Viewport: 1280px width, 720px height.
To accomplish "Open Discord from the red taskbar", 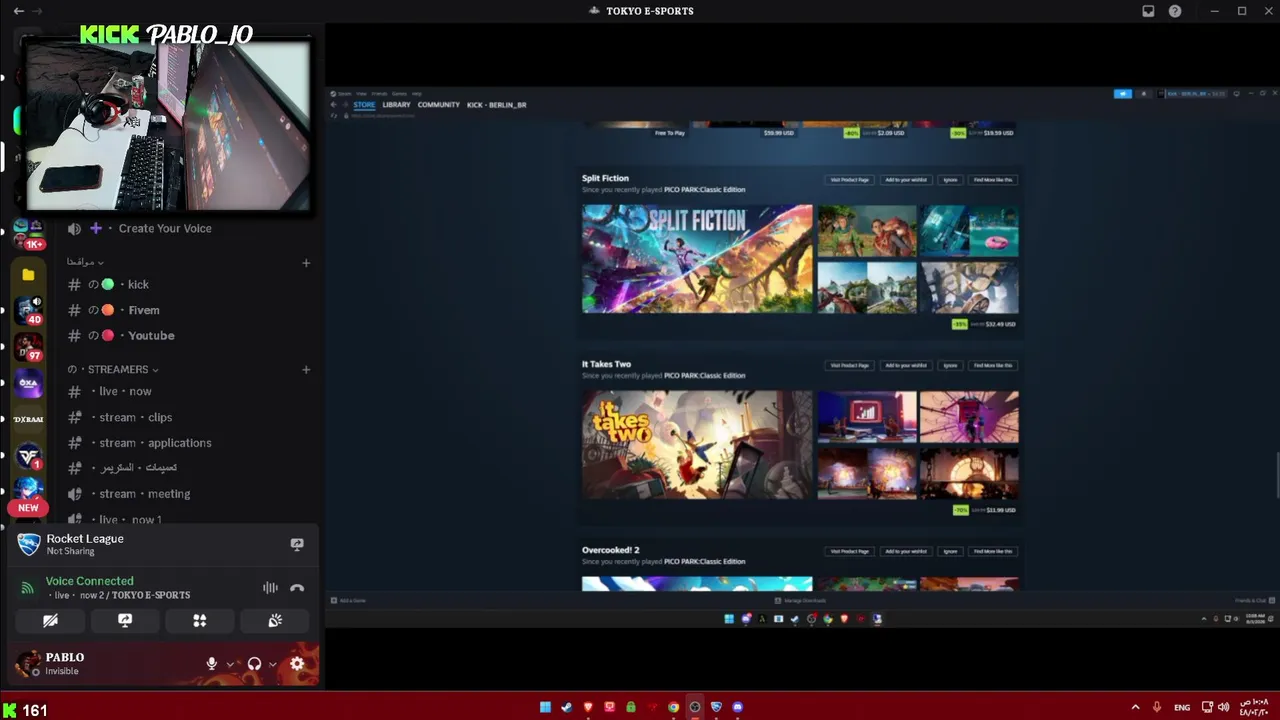I will 738,707.
